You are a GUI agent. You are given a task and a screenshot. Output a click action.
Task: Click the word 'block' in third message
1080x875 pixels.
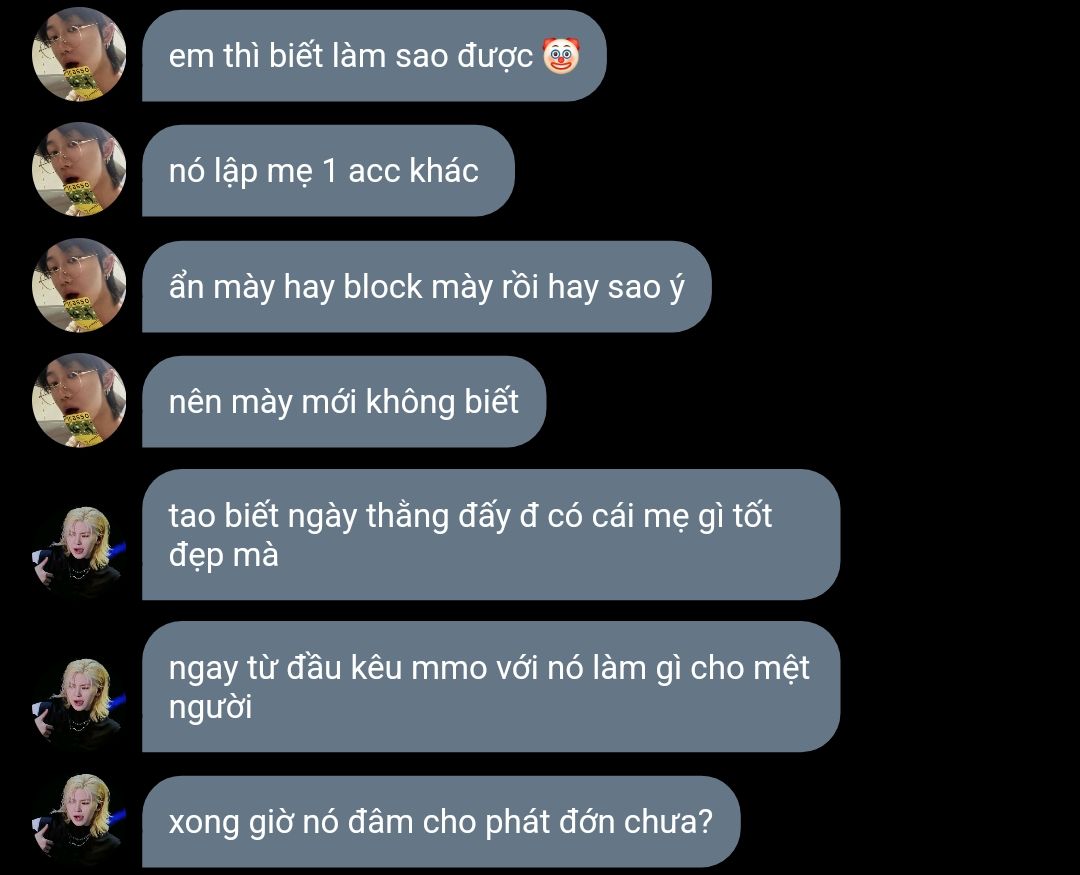click(382, 286)
